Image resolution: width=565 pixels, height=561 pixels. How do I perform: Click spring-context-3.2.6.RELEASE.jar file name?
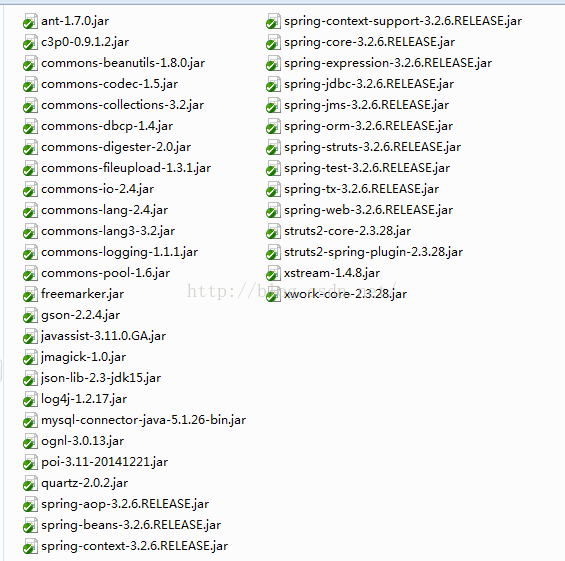tap(134, 546)
